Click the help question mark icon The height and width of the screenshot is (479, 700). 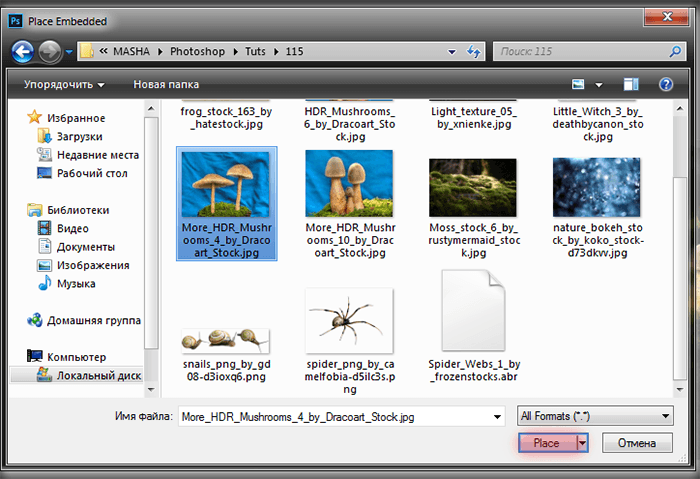[665, 84]
